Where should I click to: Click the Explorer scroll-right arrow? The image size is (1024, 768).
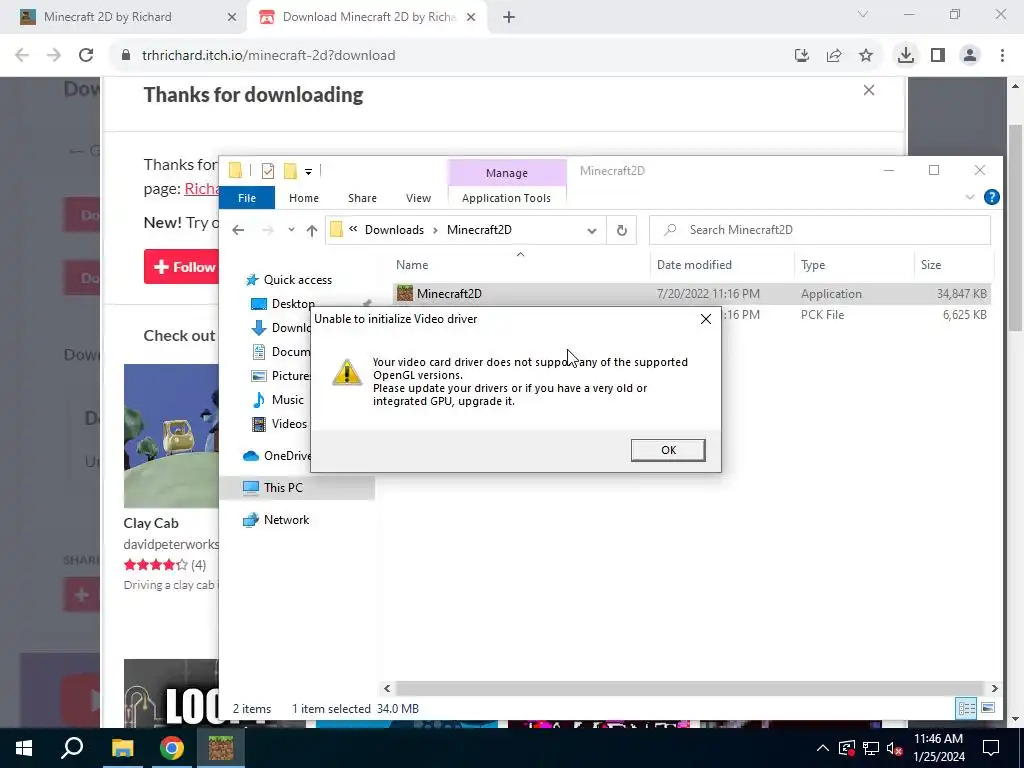(994, 688)
